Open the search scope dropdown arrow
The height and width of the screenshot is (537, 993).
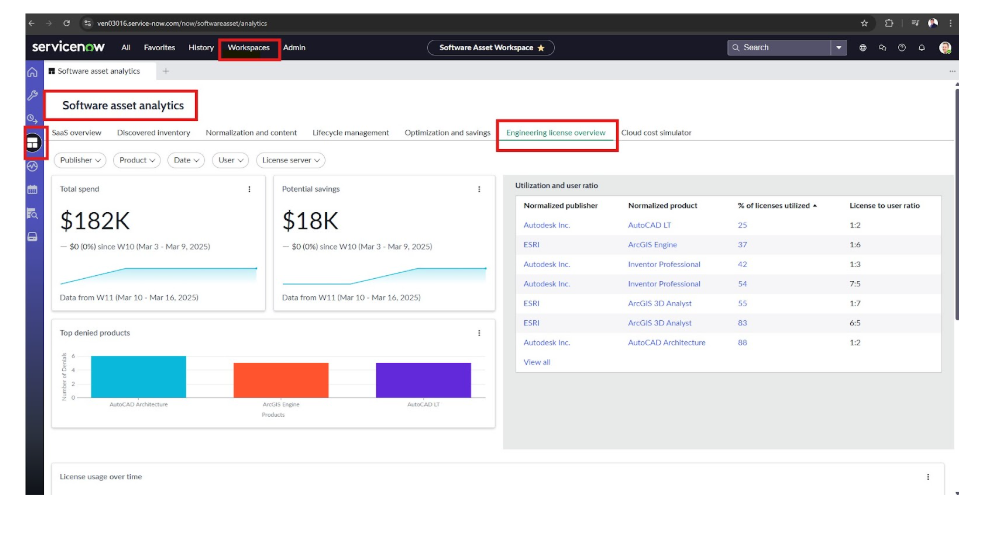[838, 47]
